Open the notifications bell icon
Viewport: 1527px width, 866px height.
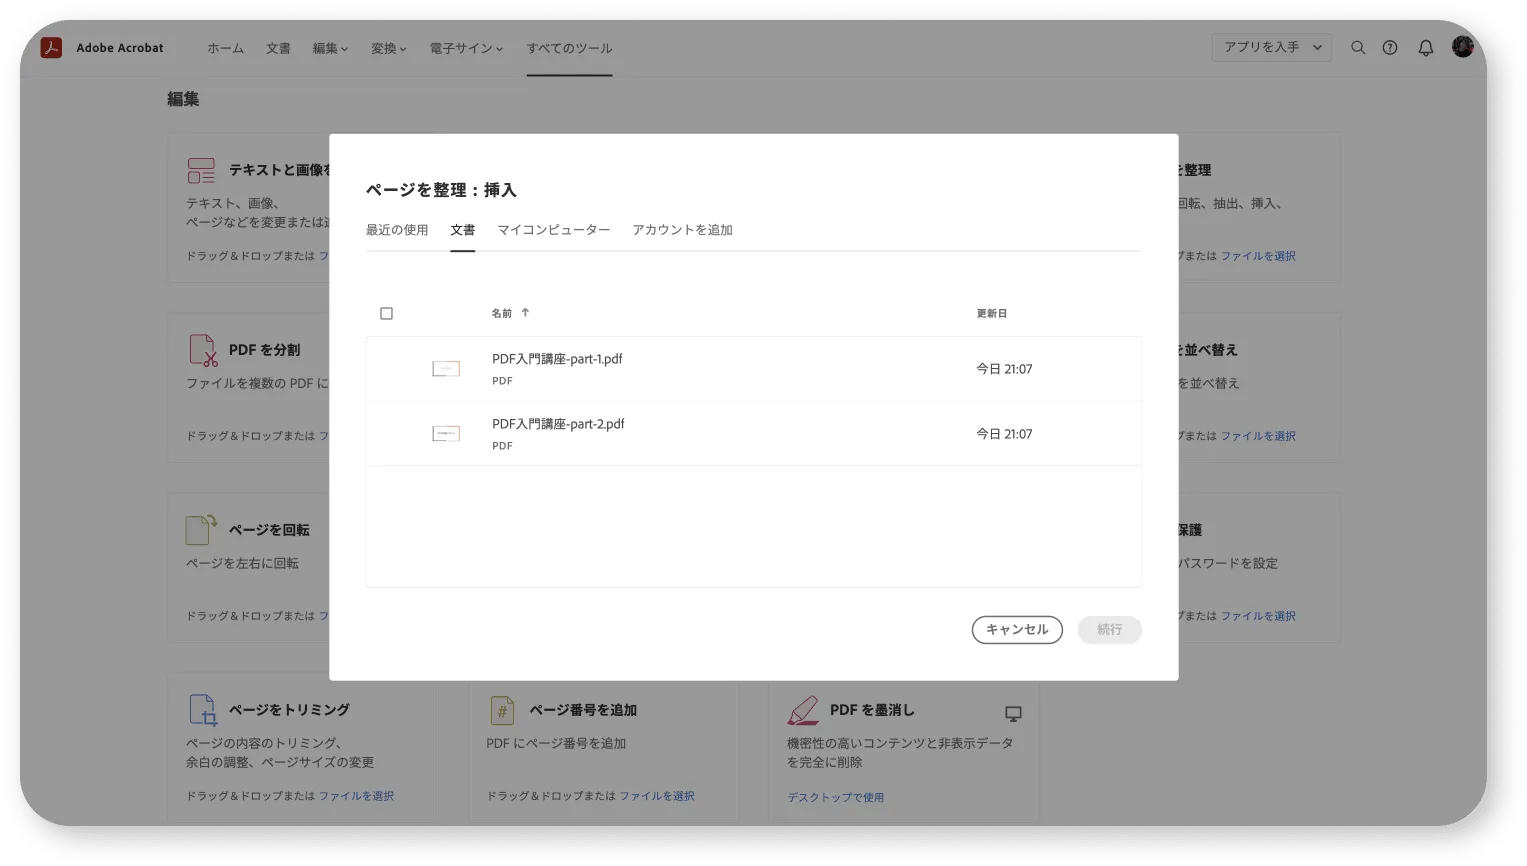(x=1426, y=47)
